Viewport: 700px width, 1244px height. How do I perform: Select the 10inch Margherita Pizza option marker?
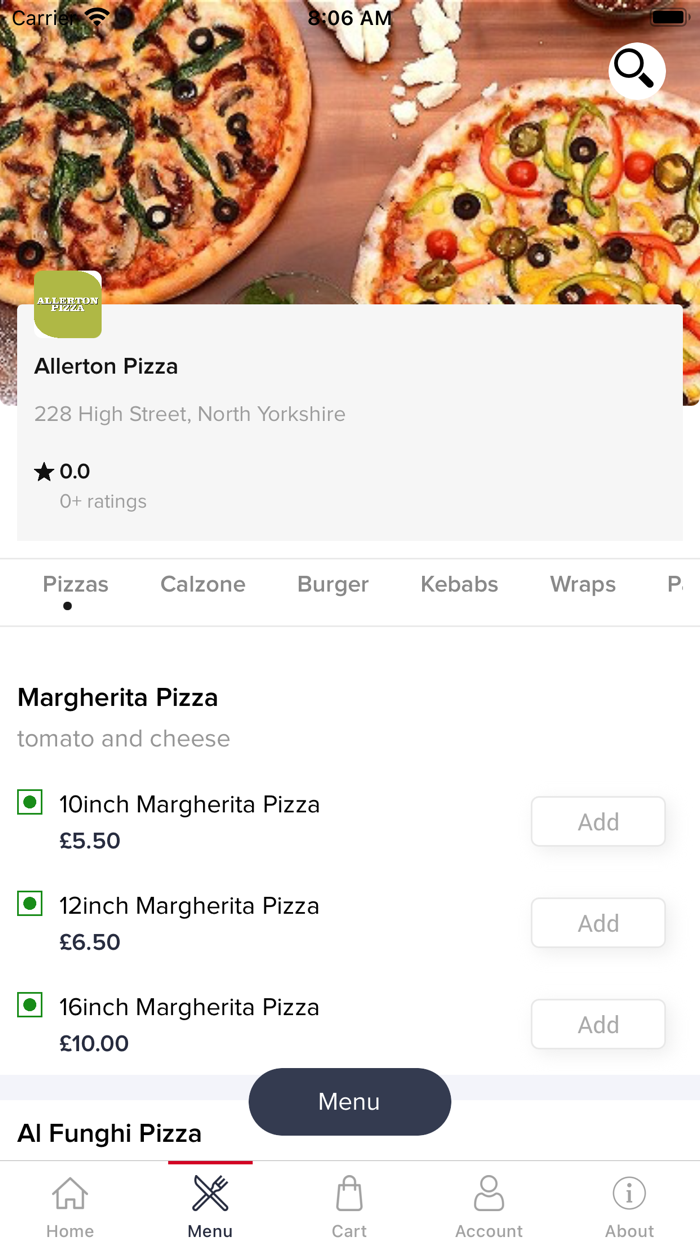click(29, 802)
